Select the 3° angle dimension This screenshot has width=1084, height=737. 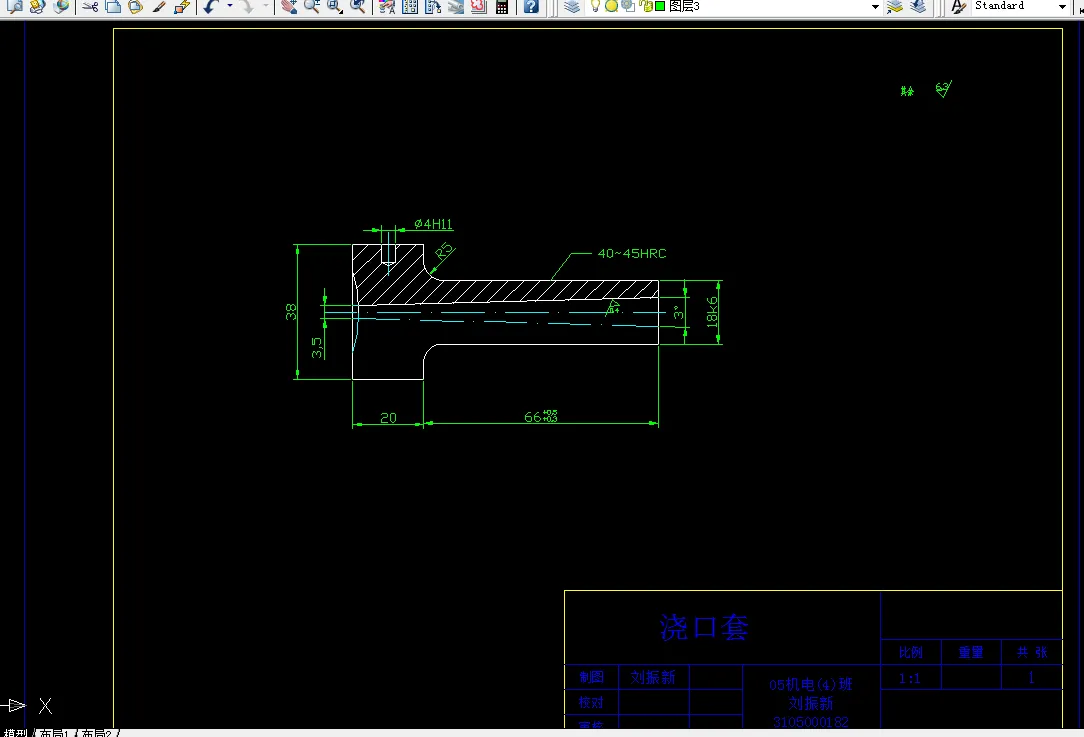pos(679,312)
